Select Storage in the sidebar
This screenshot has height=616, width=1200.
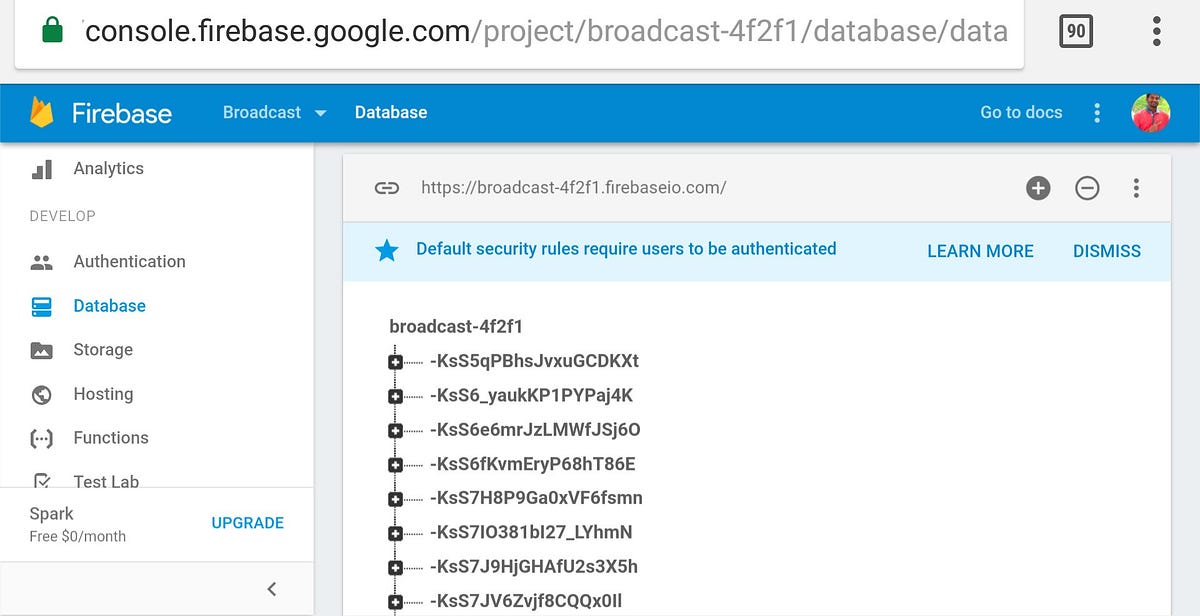tap(103, 350)
